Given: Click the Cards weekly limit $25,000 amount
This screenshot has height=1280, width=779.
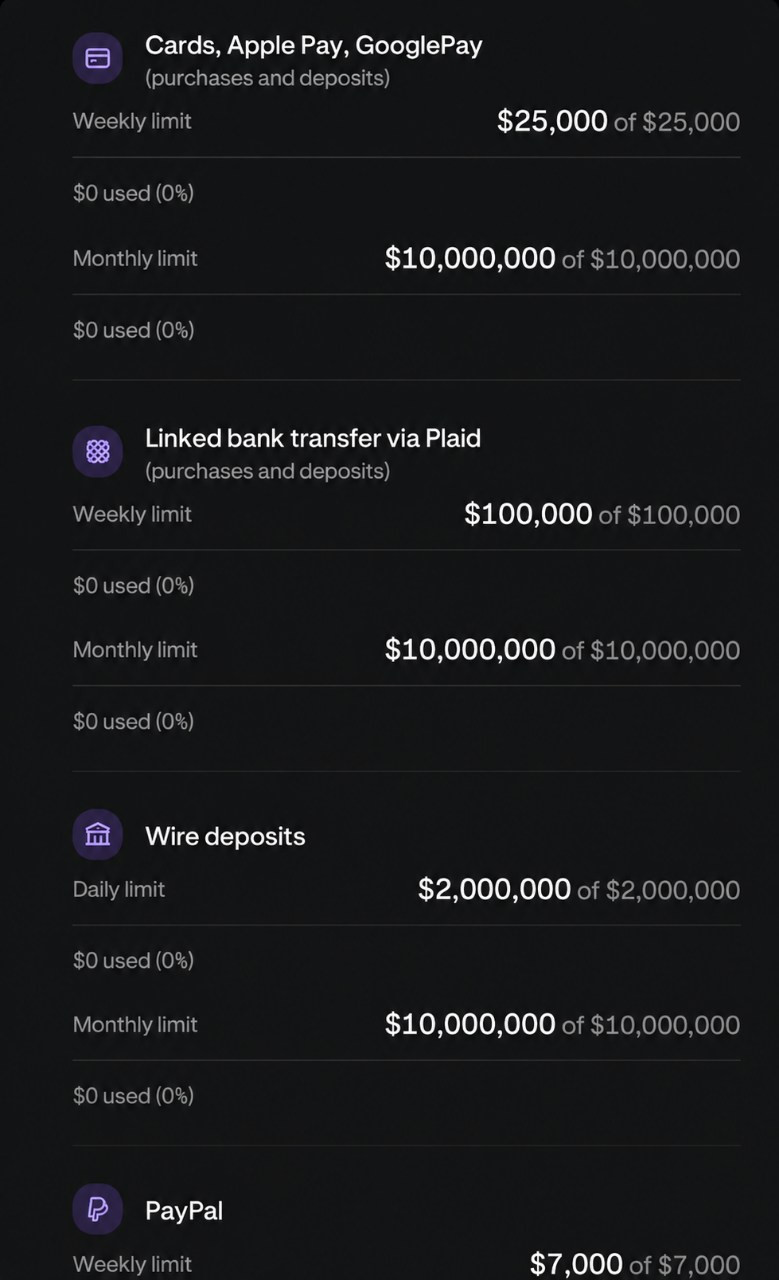Looking at the screenshot, I should 552,121.
